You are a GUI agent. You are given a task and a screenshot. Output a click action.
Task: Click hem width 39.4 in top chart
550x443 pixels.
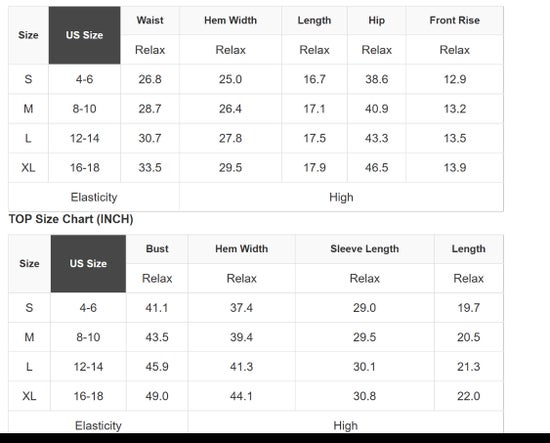241,337
